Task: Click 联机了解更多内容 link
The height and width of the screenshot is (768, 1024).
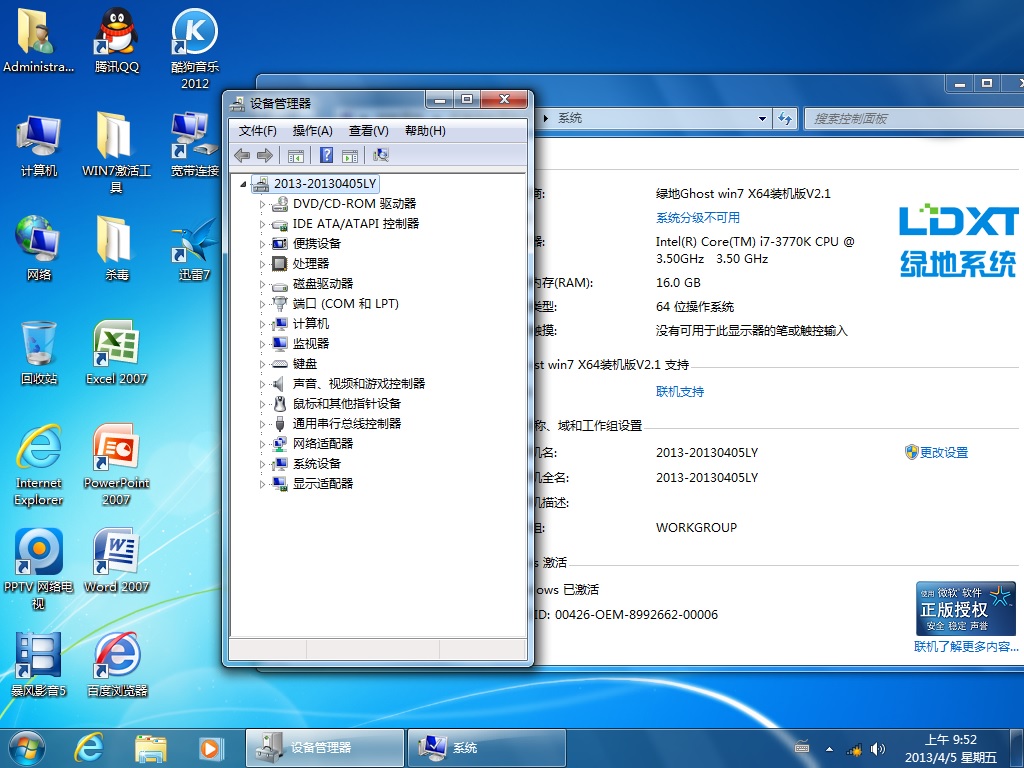Action: pos(967,647)
